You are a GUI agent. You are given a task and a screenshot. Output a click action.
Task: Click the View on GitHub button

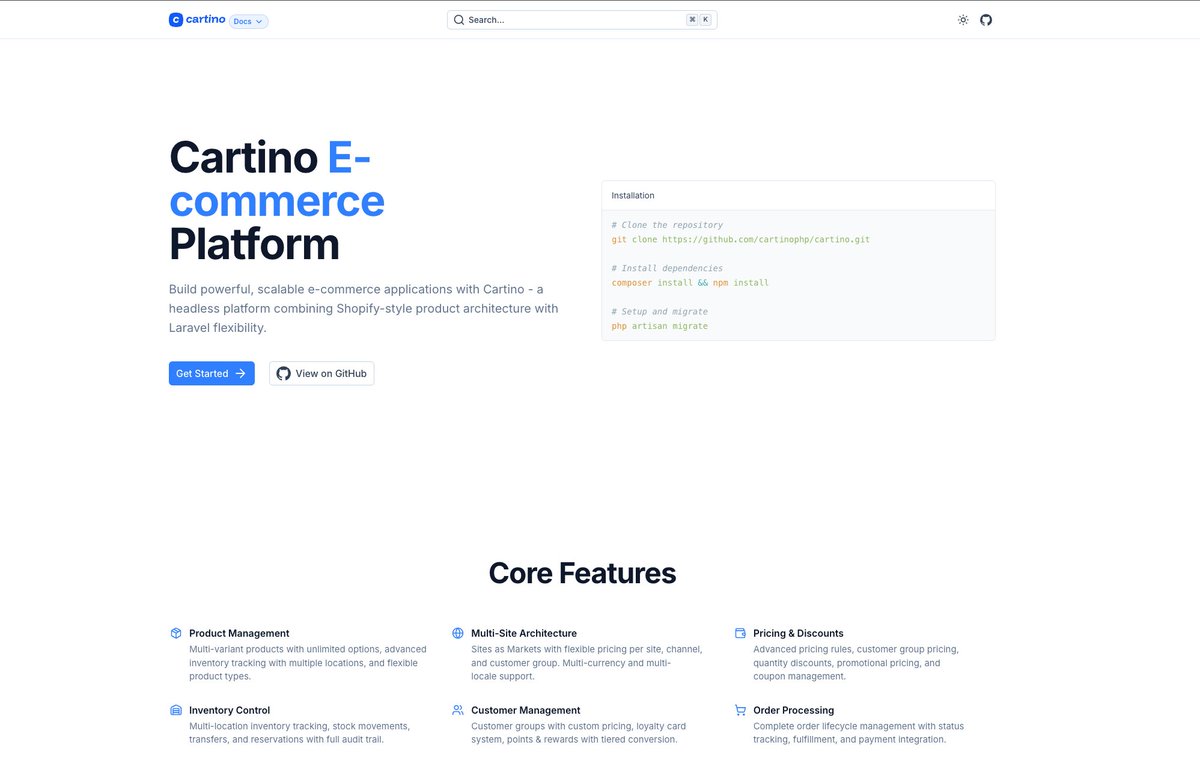(322, 373)
